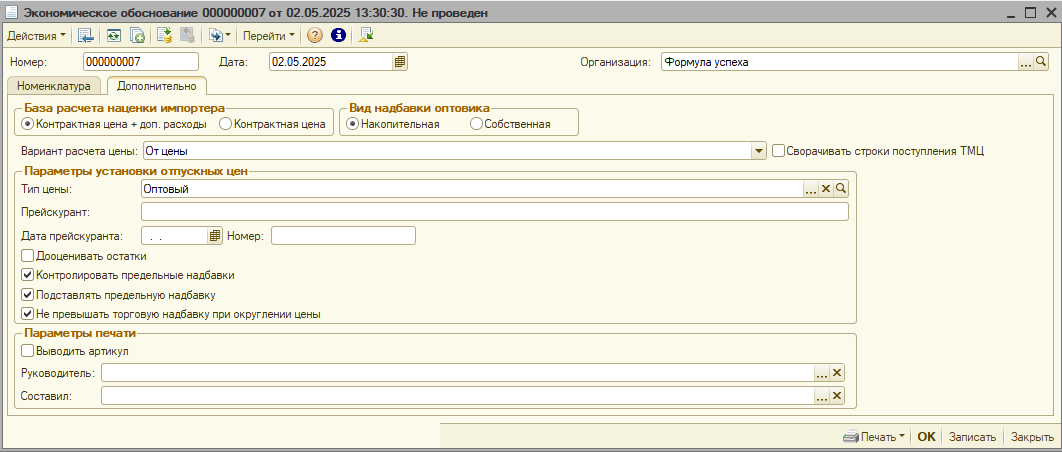
Task: Open calendar picker for Дата field
Action: 400,62
